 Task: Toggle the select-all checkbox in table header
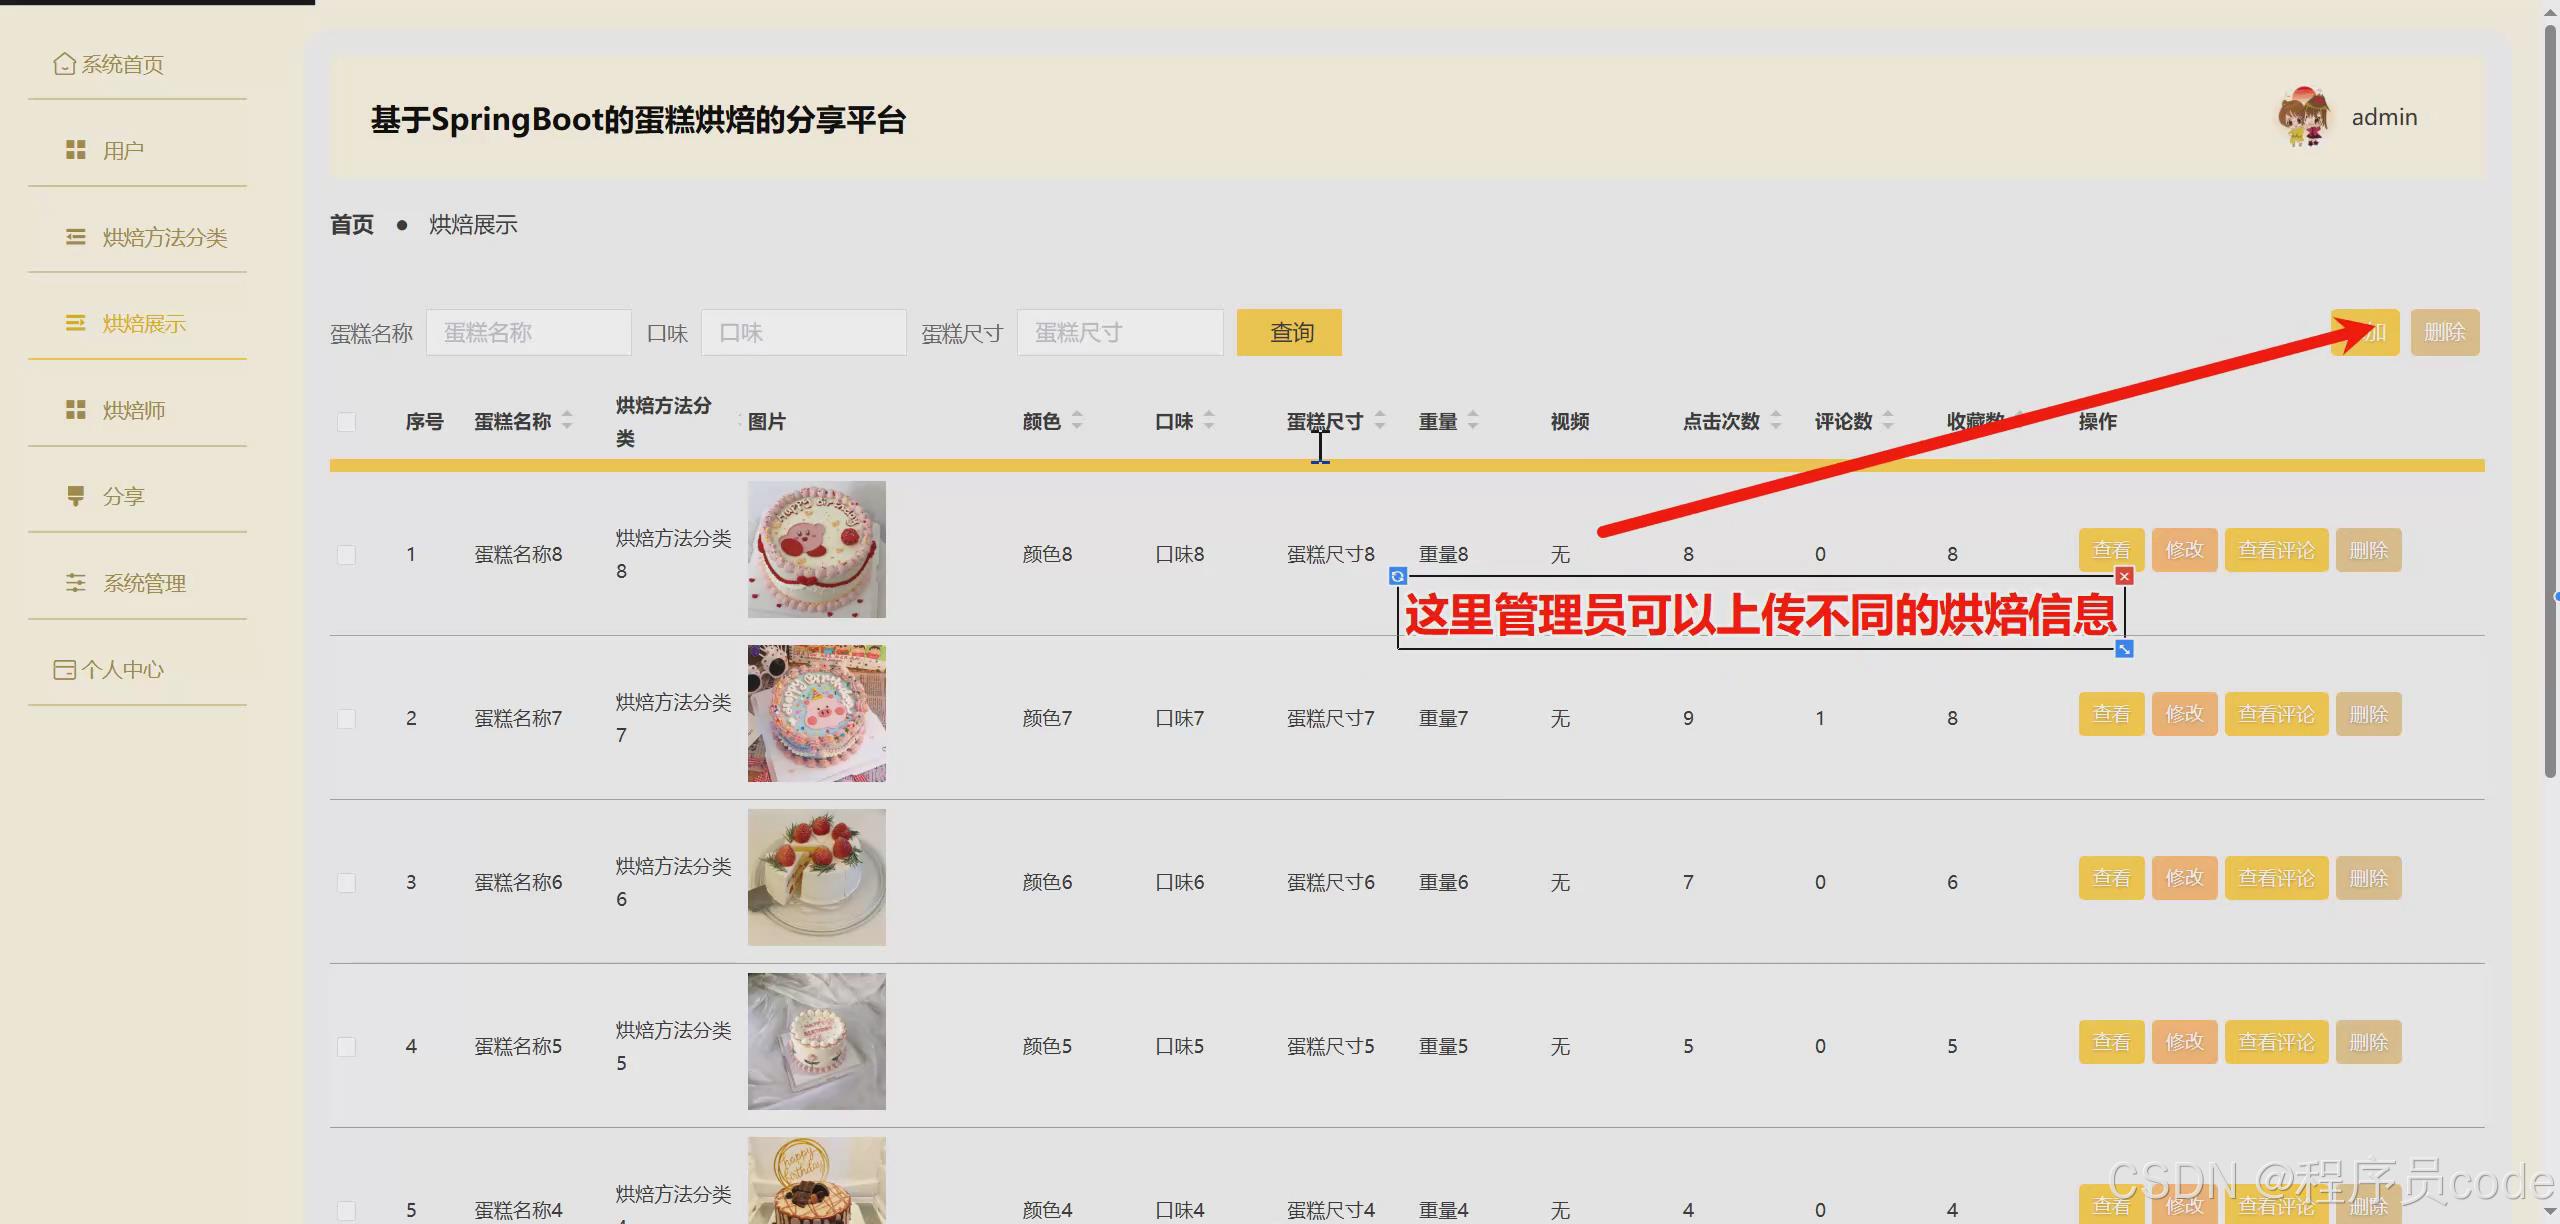coord(346,422)
